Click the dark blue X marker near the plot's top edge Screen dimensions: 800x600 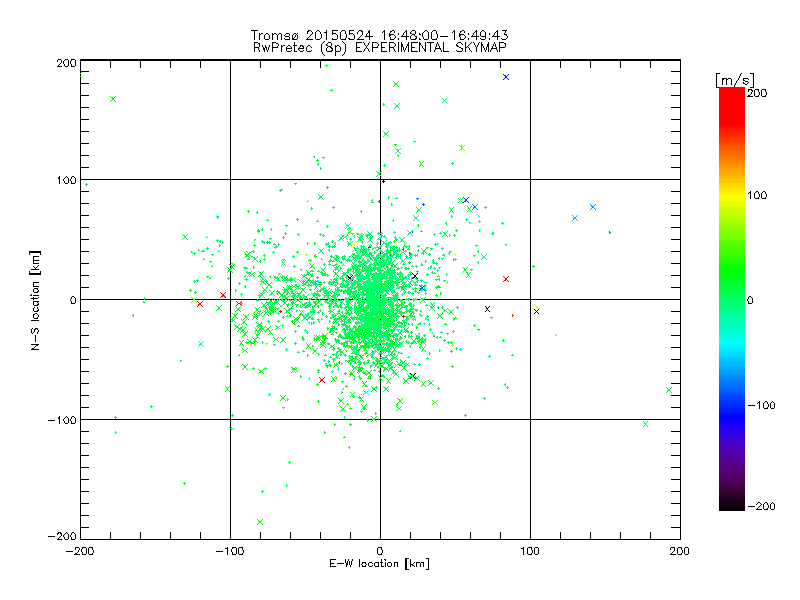point(506,77)
